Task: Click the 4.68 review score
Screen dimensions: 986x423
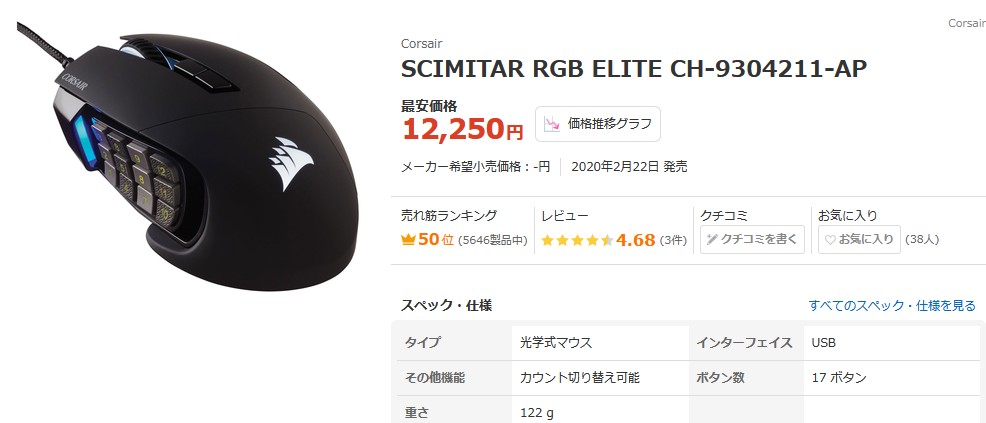Action: (x=635, y=240)
